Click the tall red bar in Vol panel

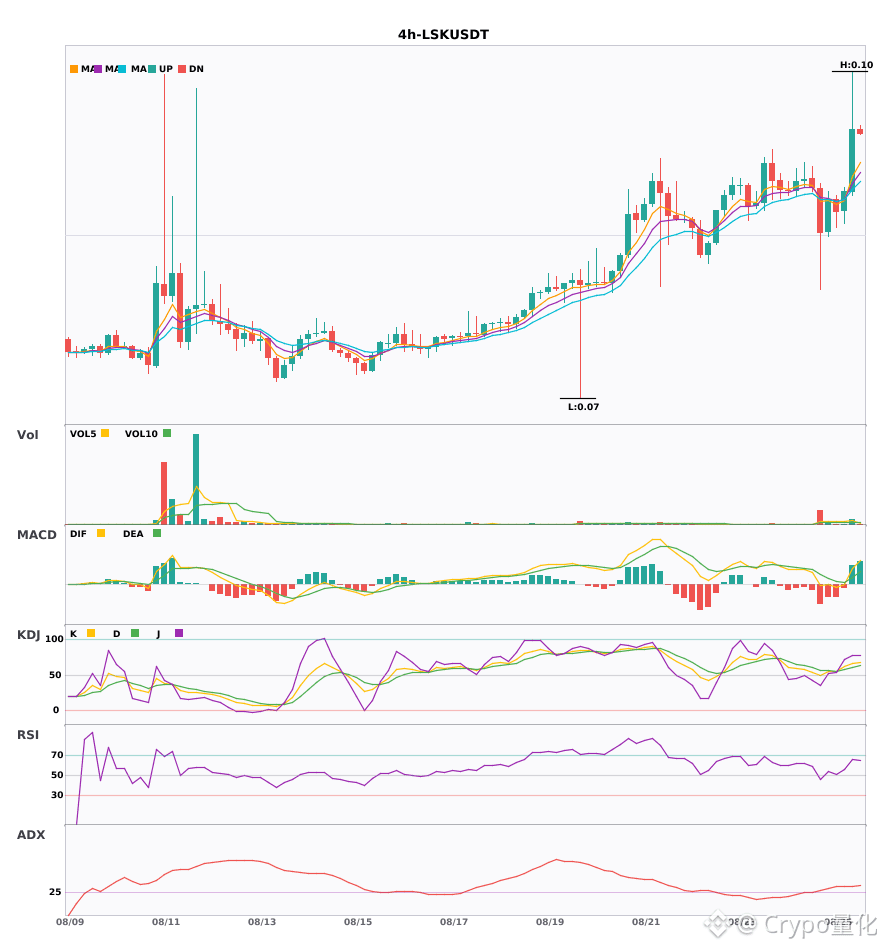pyautogui.click(x=164, y=493)
